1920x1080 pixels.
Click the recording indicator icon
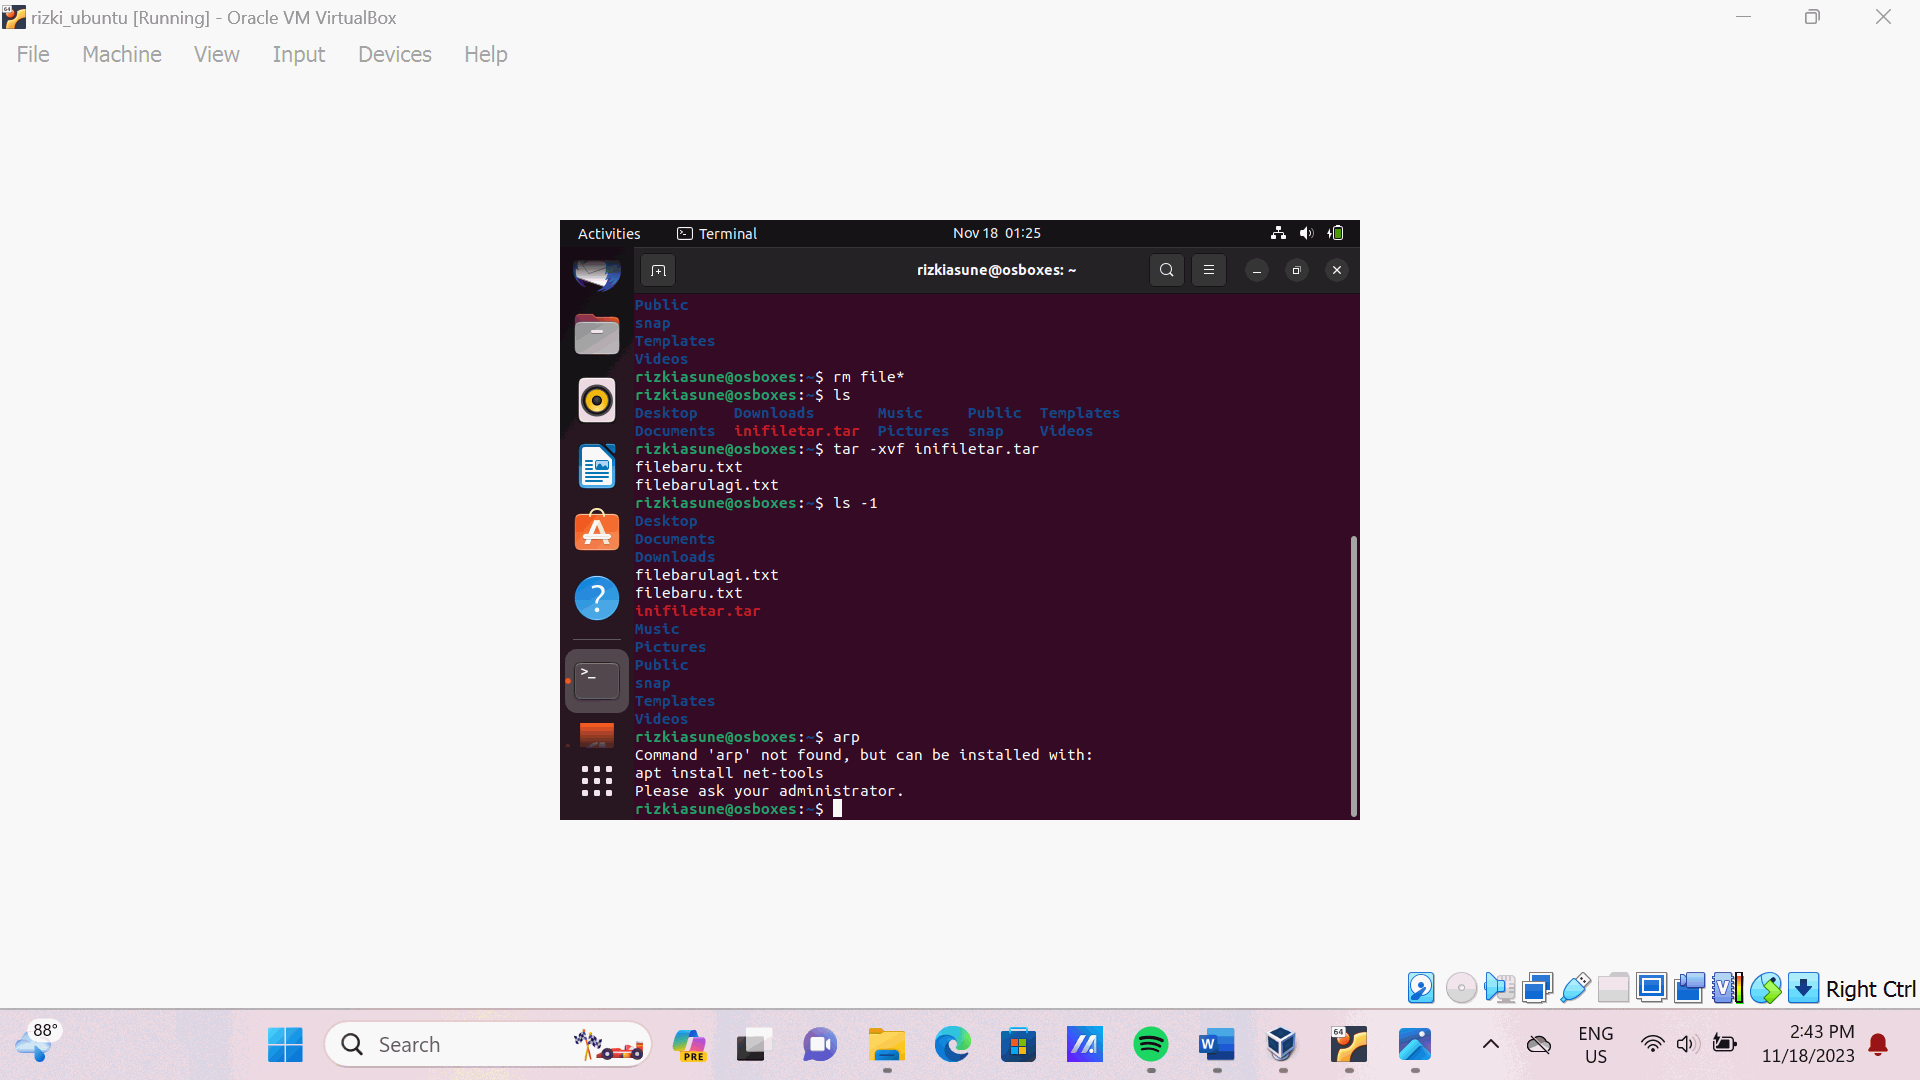(x=1690, y=988)
